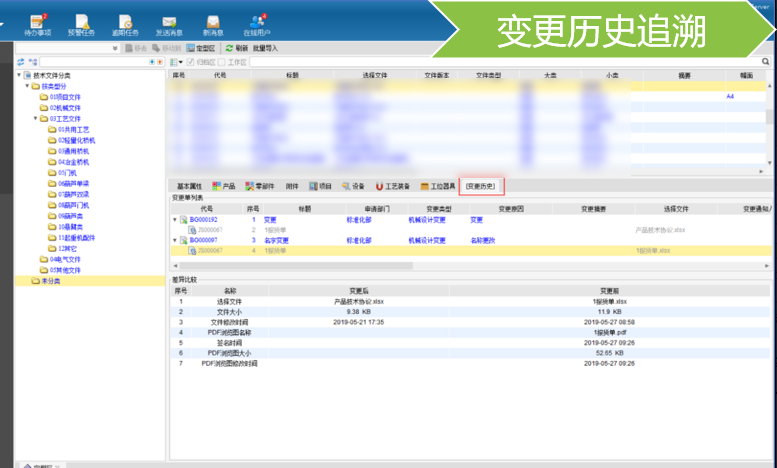Click the 批量导入 batch import button
This screenshot has height=468, width=777.
click(265, 48)
